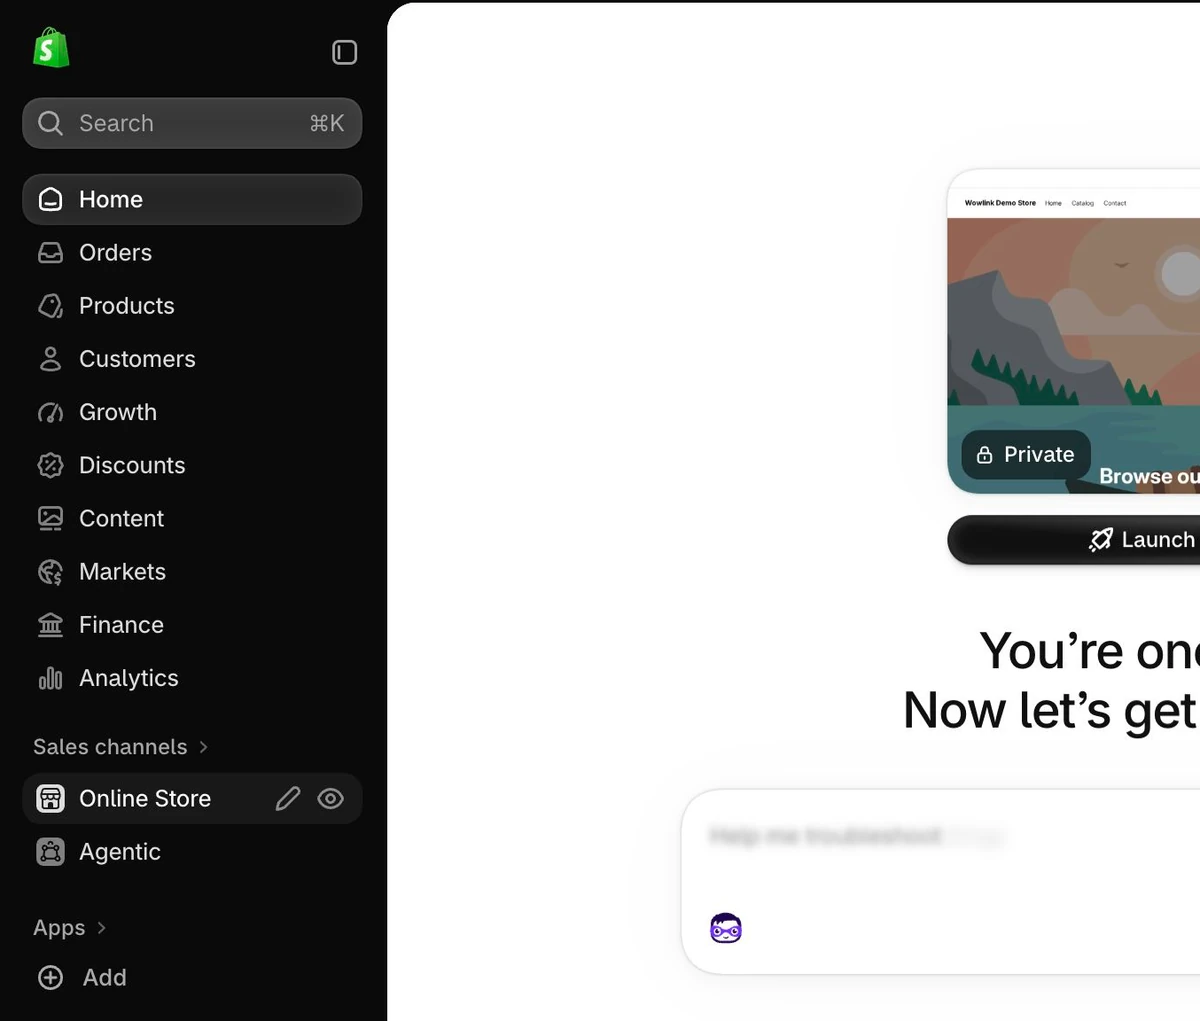This screenshot has width=1200, height=1021.
Task: Click the rocket icon on Launch
Action: click(1101, 540)
